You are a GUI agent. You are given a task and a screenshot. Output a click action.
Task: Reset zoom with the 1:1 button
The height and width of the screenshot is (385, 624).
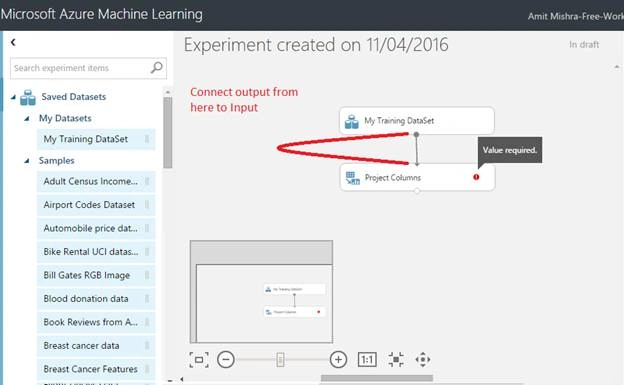tap(367, 360)
